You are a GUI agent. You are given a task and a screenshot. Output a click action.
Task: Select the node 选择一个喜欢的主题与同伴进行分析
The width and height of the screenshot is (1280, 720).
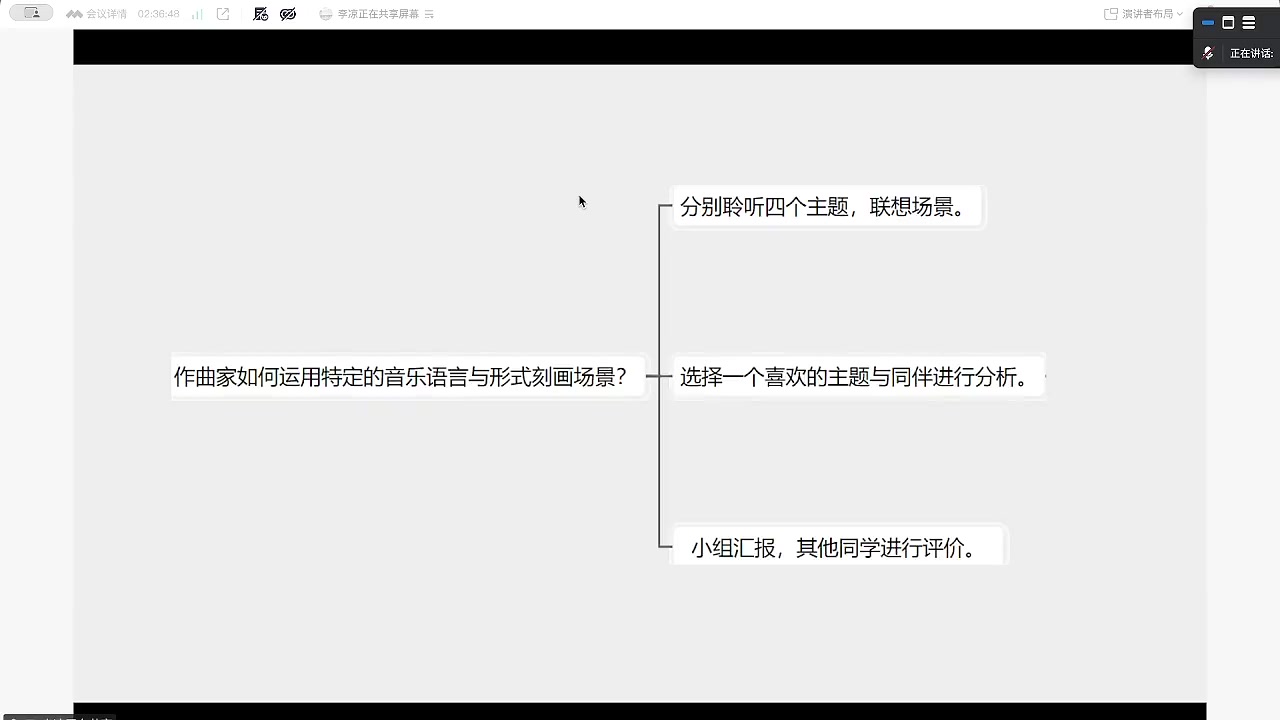(858, 377)
